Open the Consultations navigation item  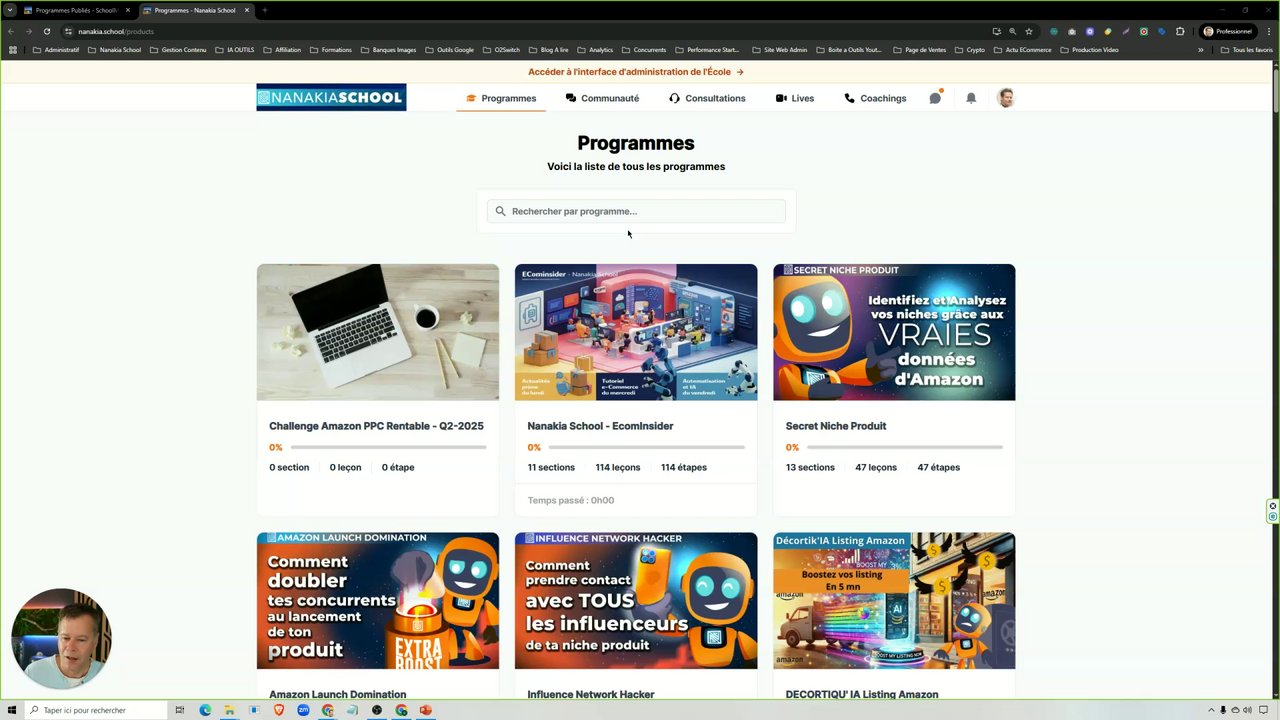pos(707,98)
